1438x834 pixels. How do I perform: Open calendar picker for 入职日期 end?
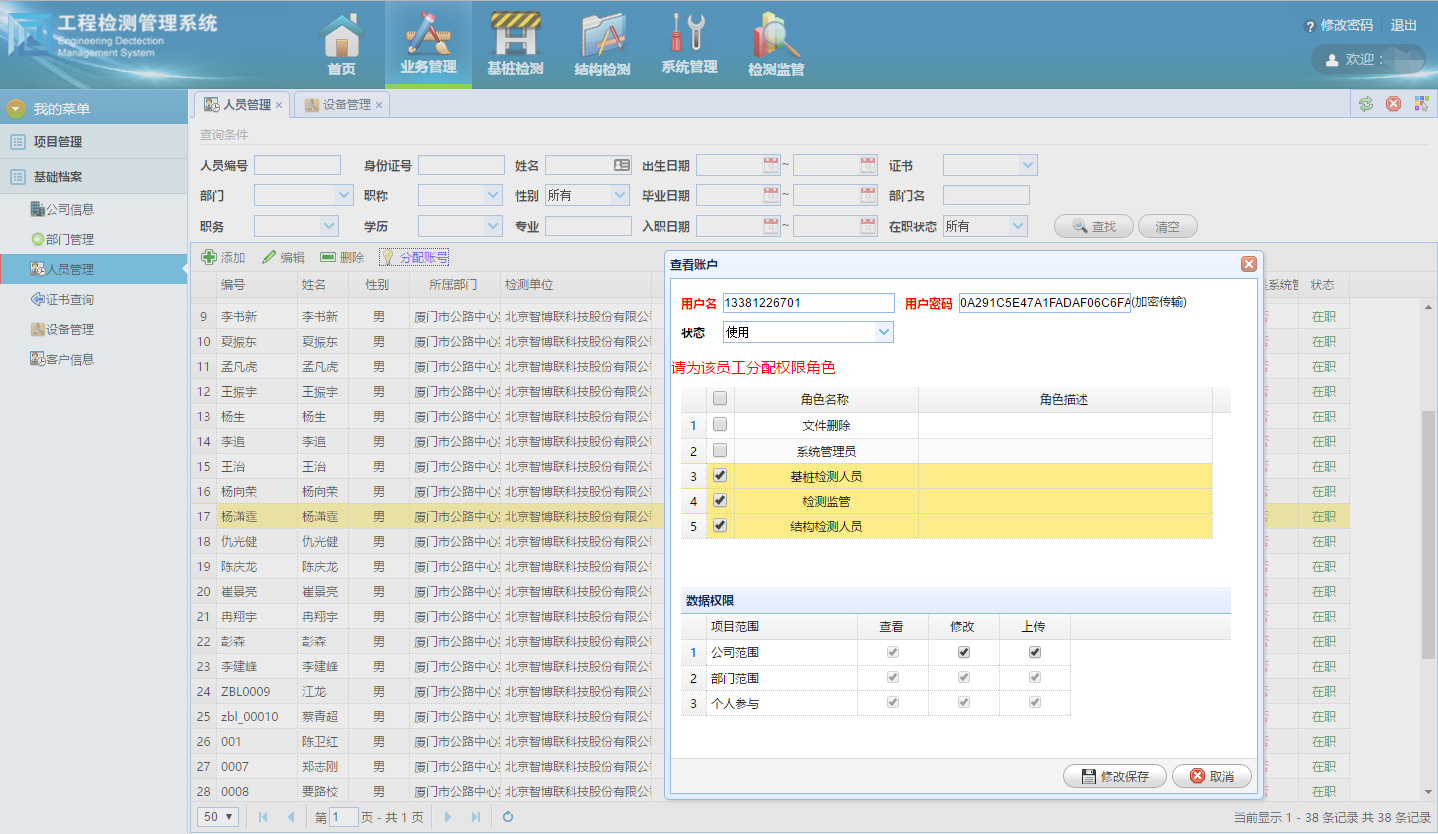(x=868, y=226)
